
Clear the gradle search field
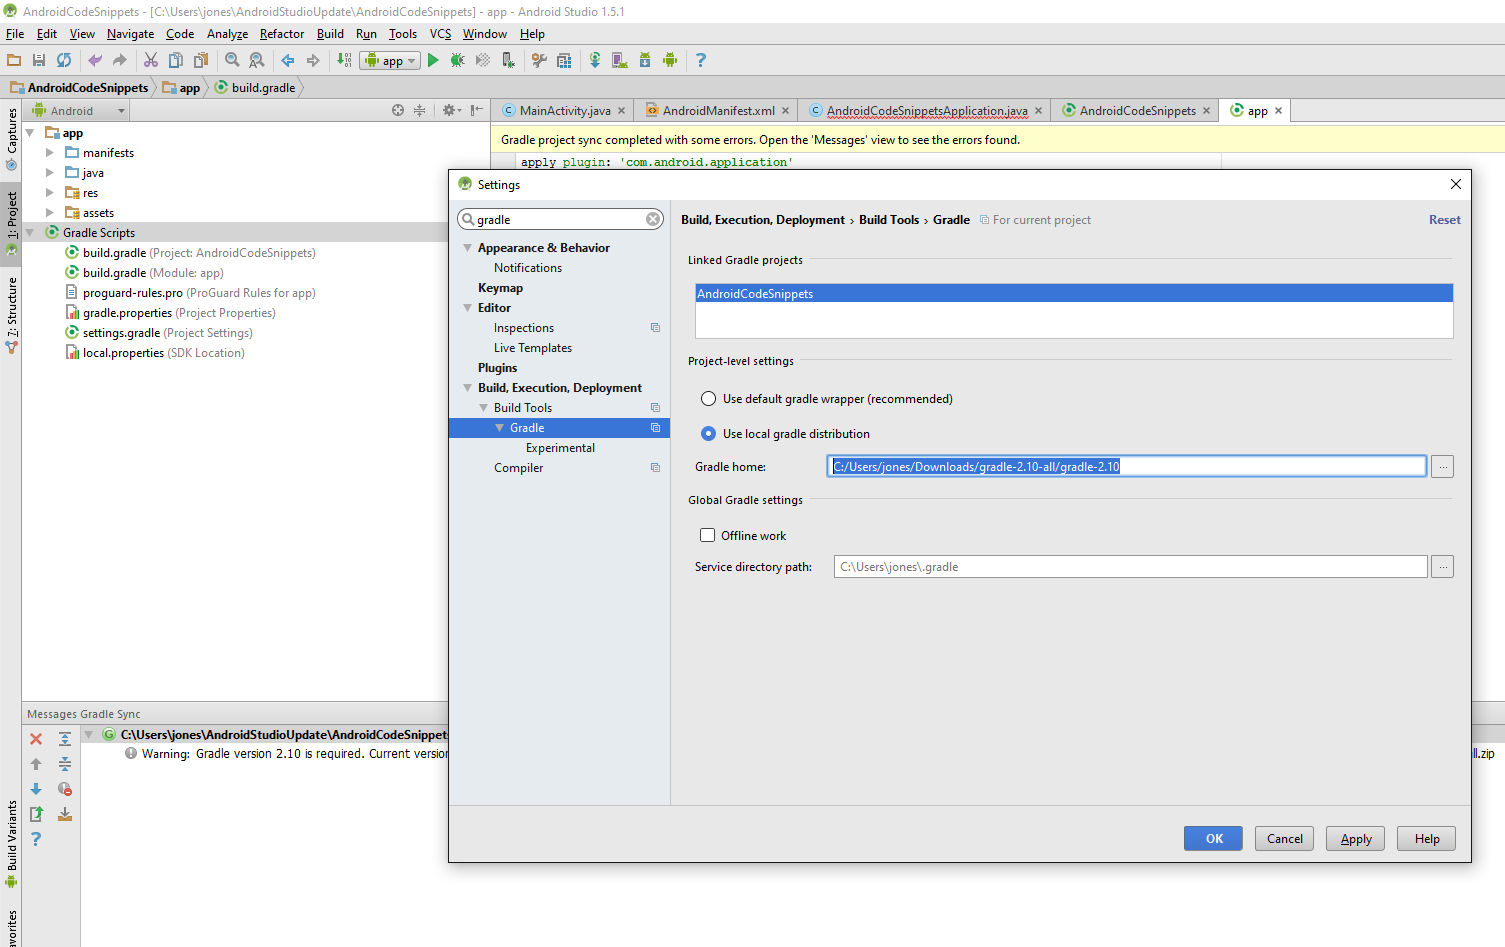pyautogui.click(x=653, y=219)
